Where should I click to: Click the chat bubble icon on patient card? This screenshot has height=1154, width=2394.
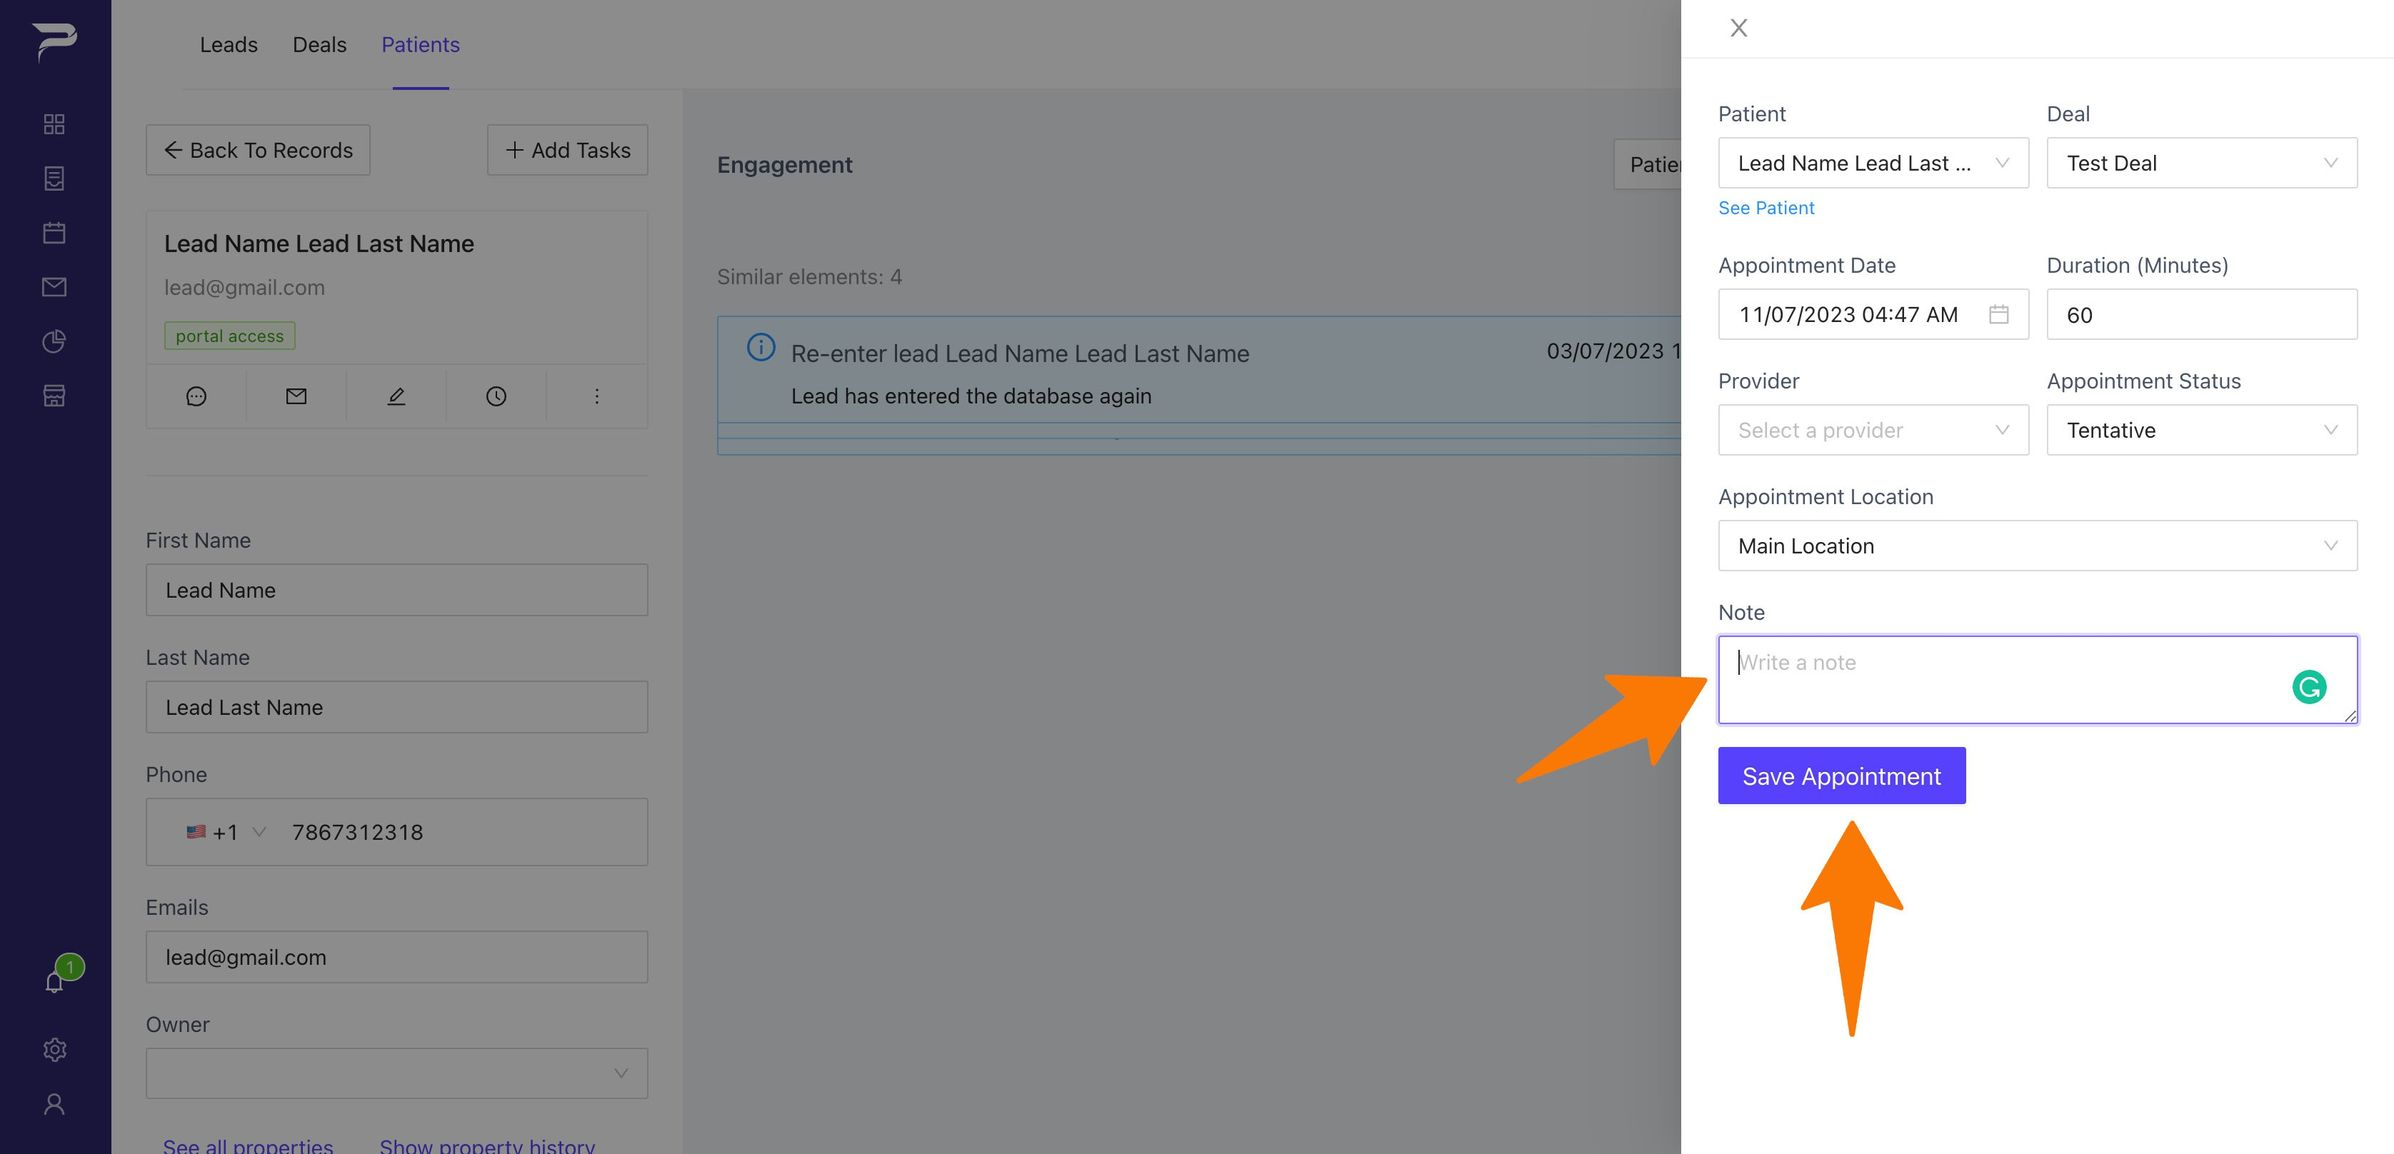(x=196, y=396)
